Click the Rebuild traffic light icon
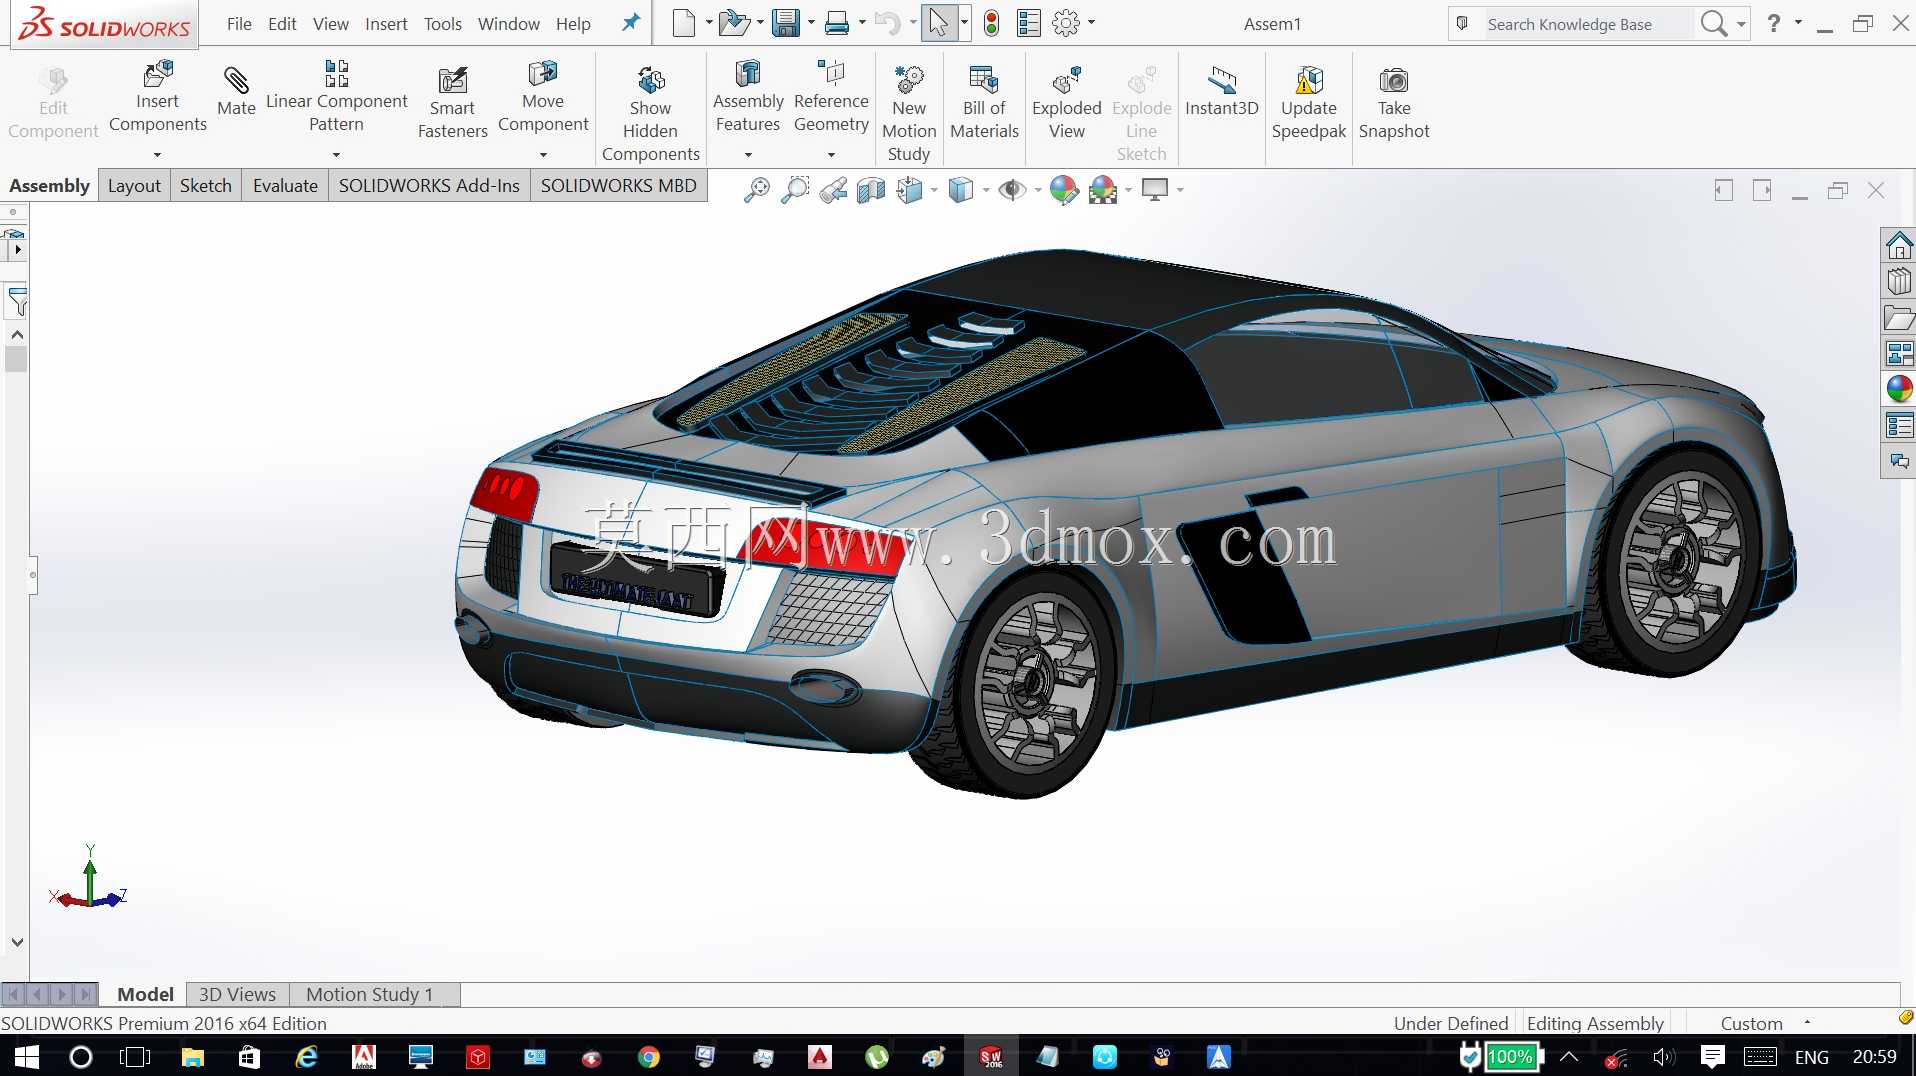This screenshot has height=1076, width=1916. click(x=991, y=23)
